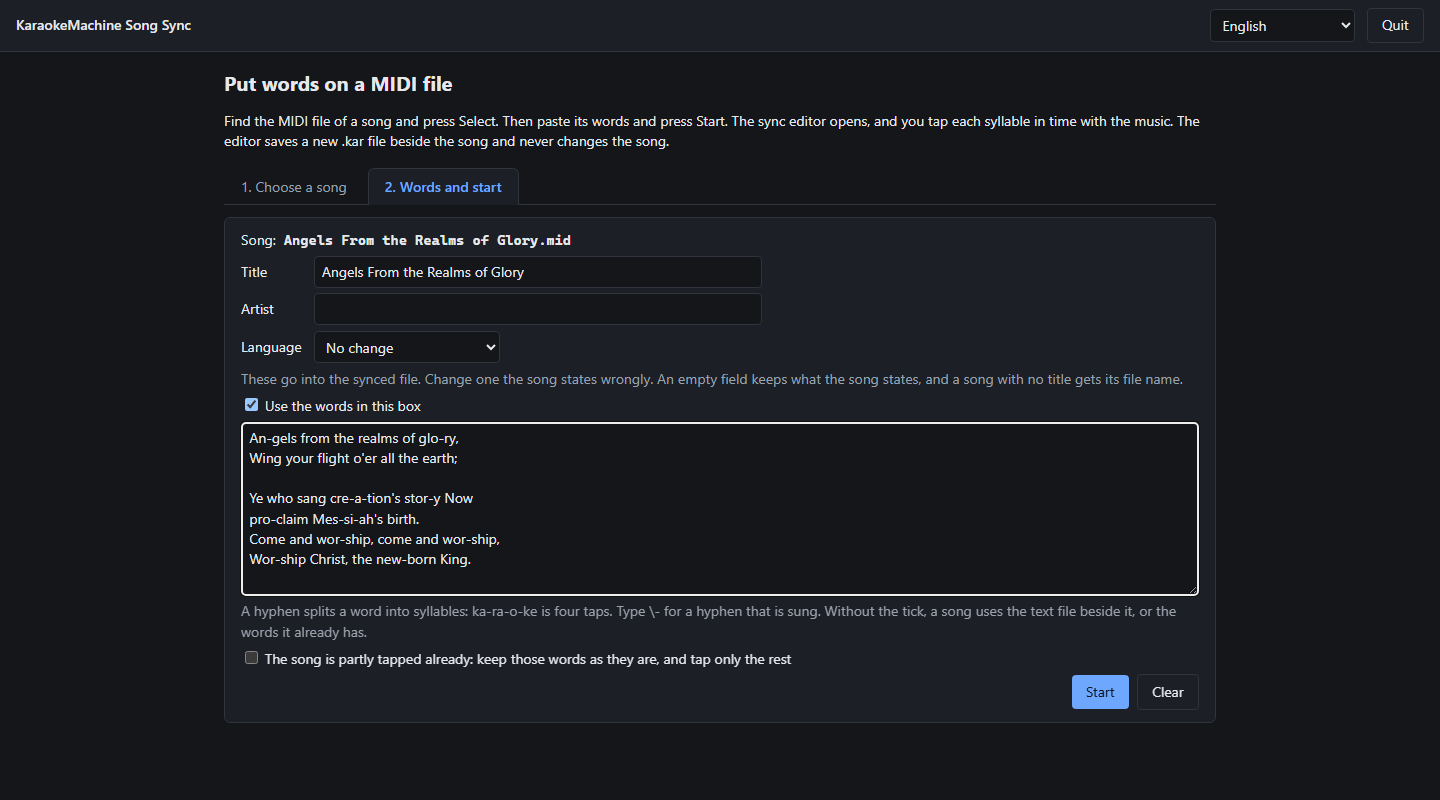This screenshot has height=800, width=1440.
Task: Select the Words and start tab
Action: (443, 187)
